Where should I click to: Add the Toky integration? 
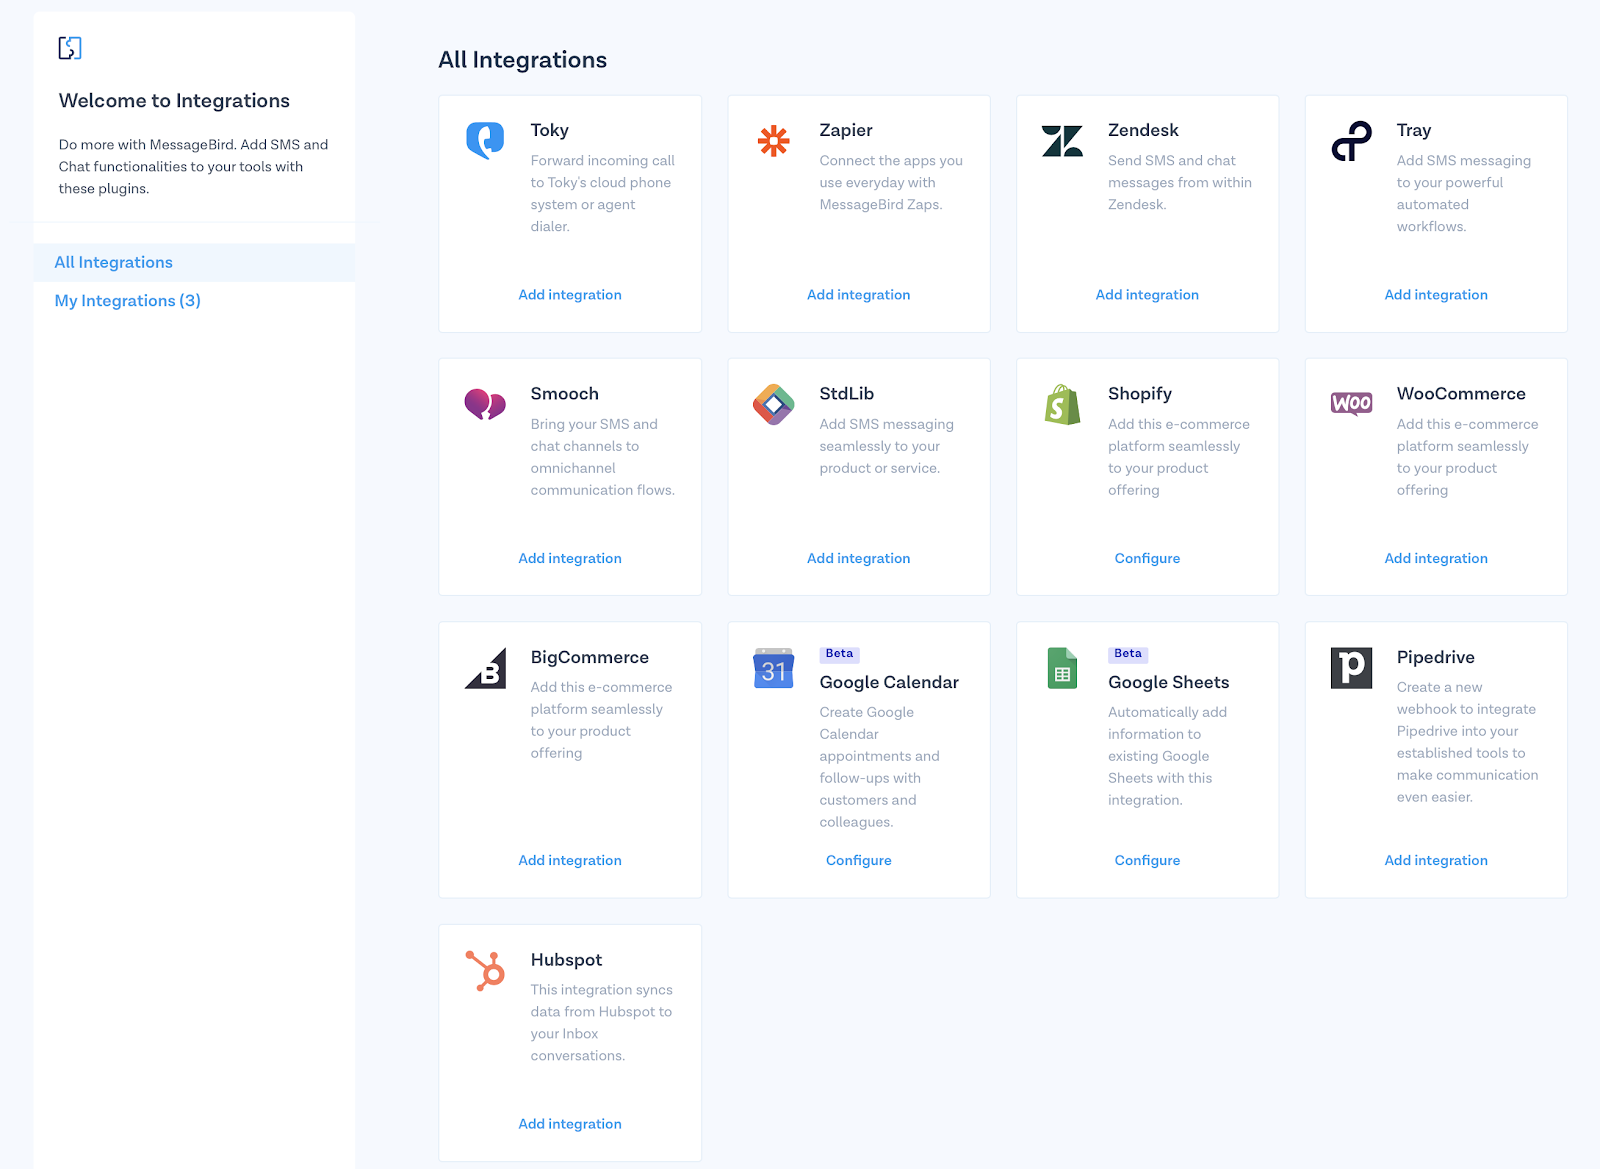[570, 295]
